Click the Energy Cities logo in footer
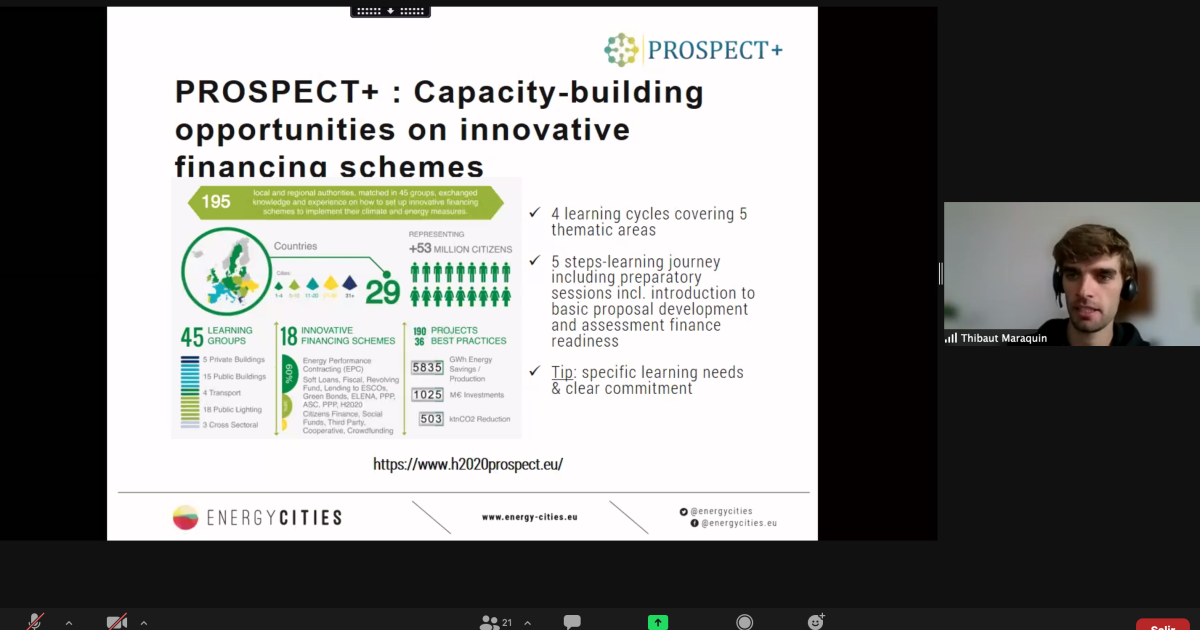The height and width of the screenshot is (630, 1200). (257, 517)
